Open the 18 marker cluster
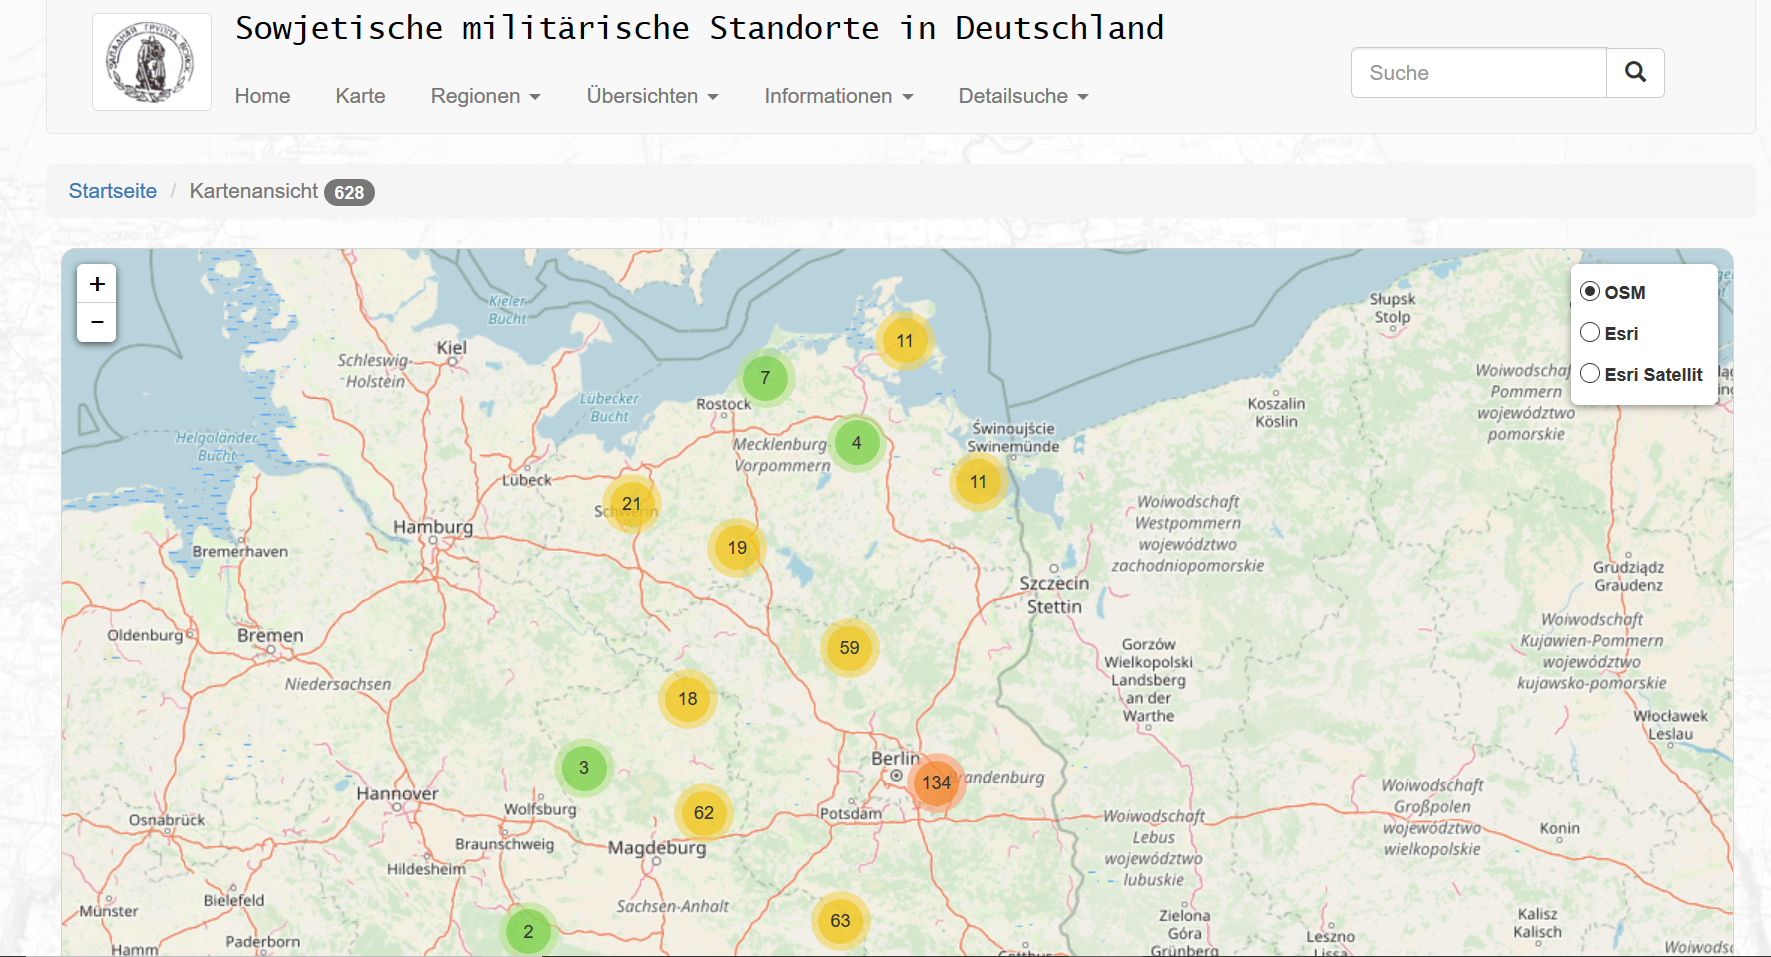Viewport: 1771px width, 957px height. pos(688,699)
